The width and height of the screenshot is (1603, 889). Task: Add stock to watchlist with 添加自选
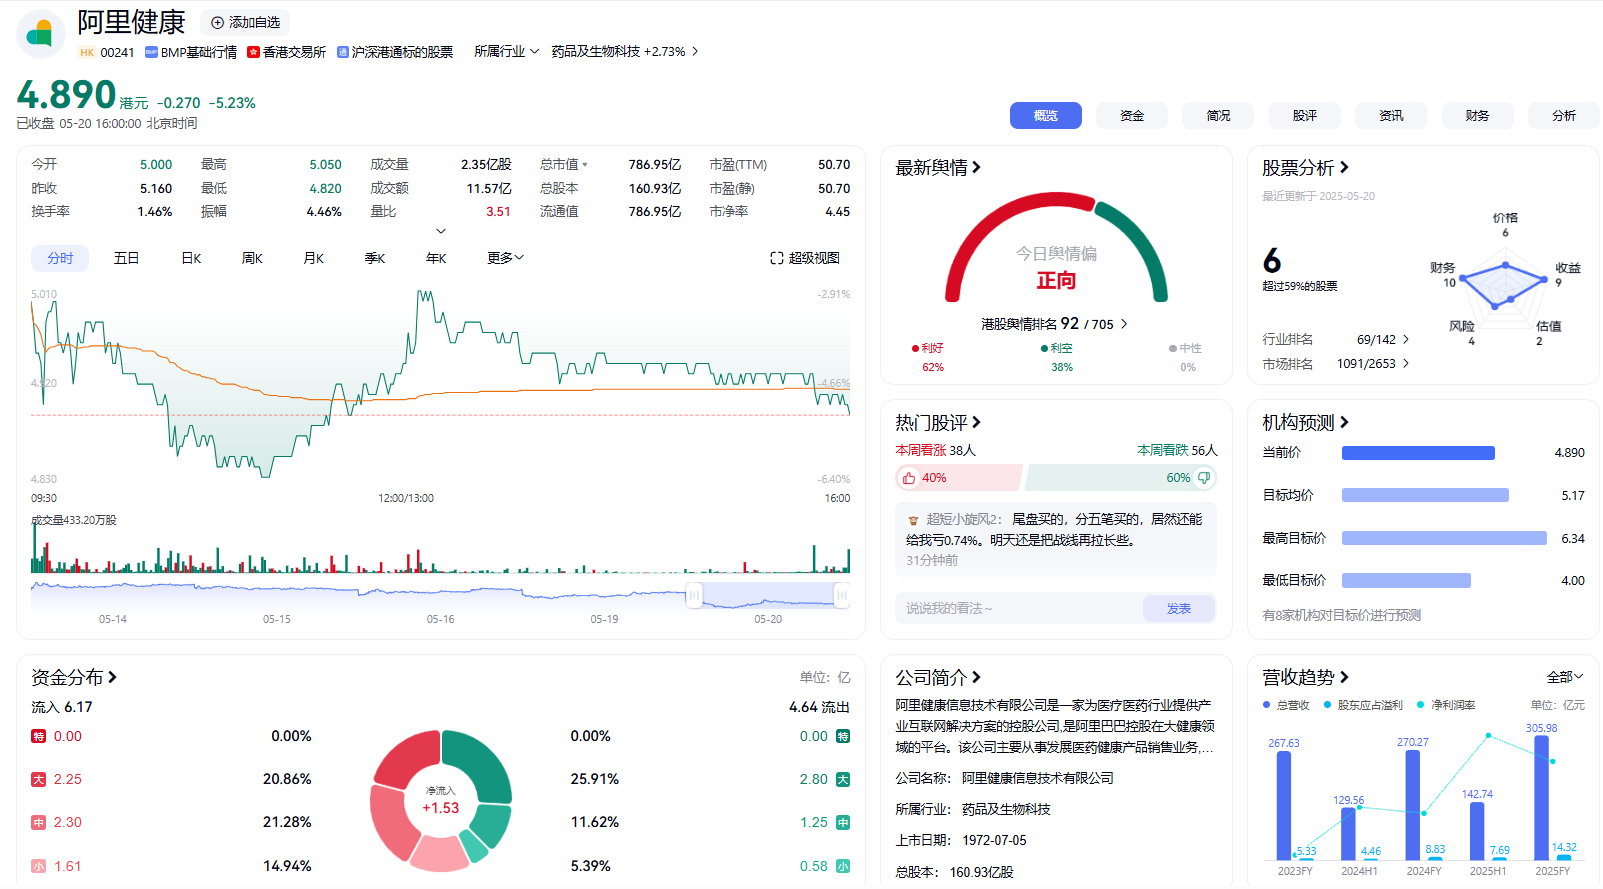click(245, 22)
